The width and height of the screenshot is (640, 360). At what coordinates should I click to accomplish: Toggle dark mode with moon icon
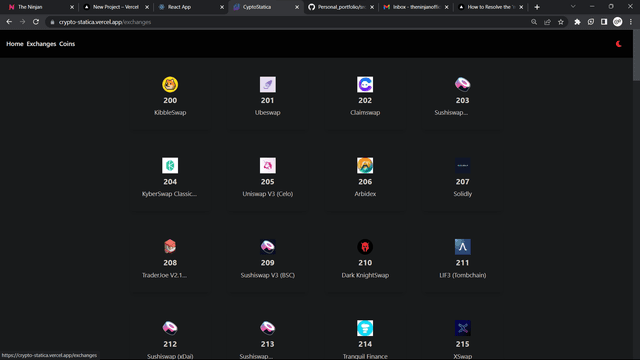619,44
